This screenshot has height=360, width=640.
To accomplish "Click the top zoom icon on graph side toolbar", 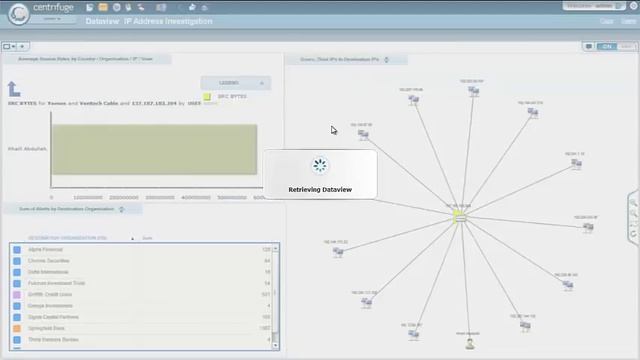I will (x=633, y=203).
